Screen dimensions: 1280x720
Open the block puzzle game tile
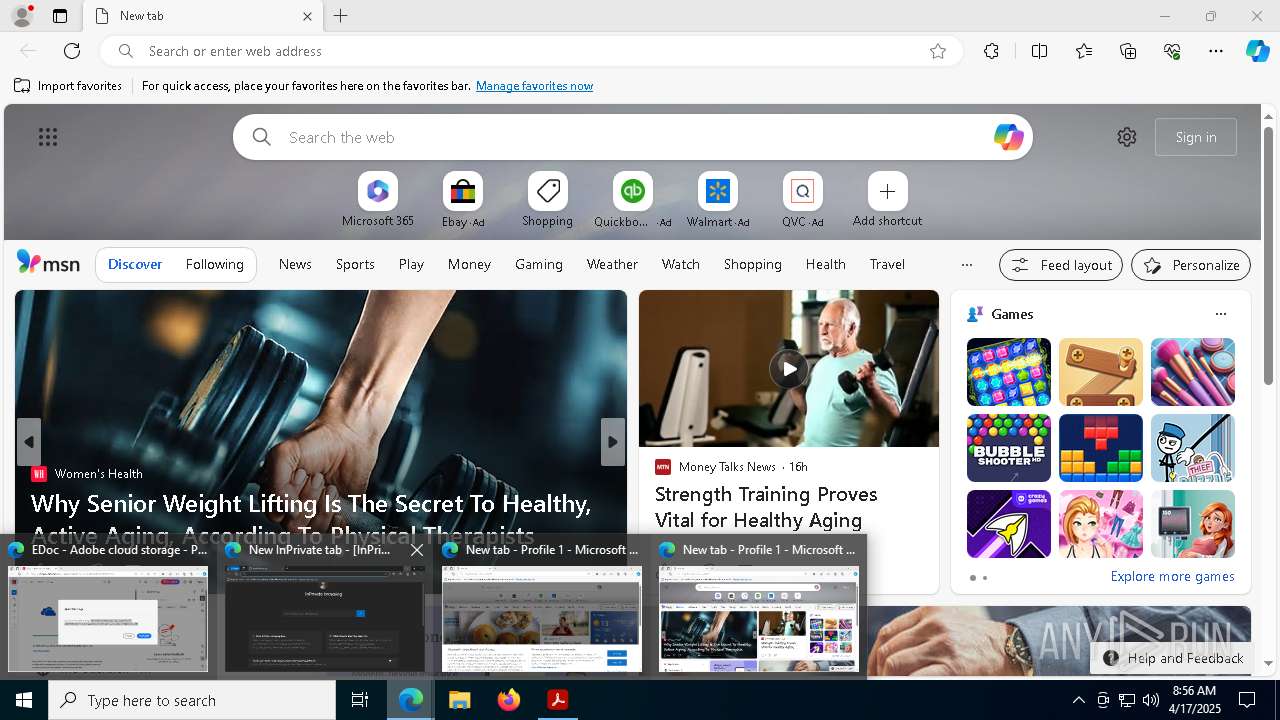(1100, 448)
